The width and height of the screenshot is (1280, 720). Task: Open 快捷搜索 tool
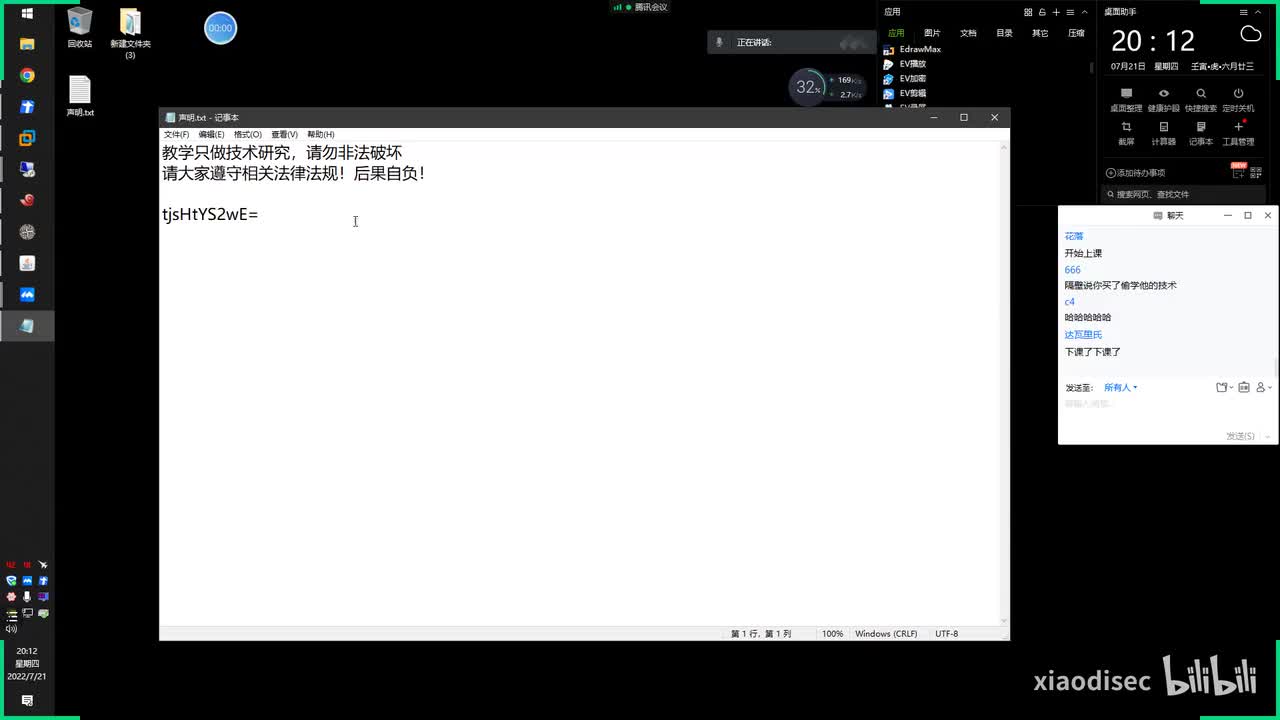click(x=1201, y=99)
